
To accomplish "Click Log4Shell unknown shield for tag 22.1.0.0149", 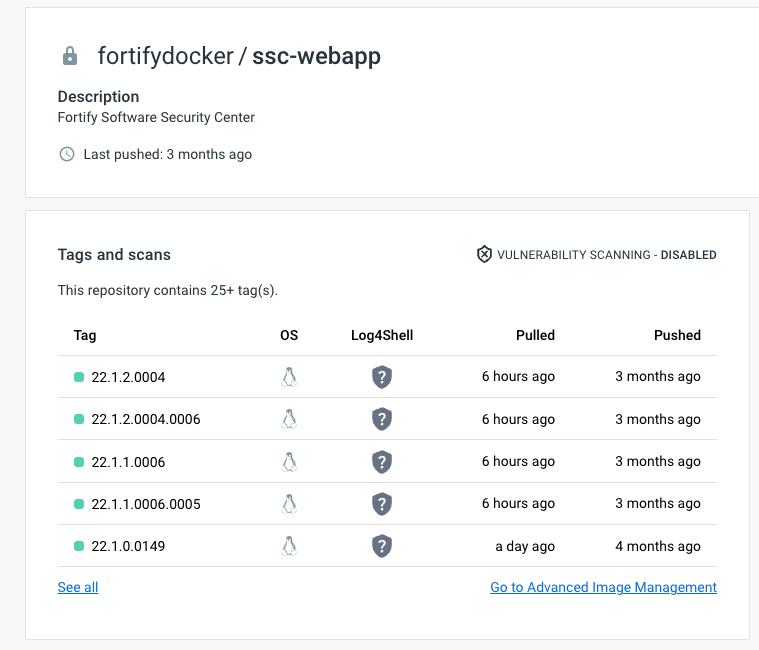I will coord(381,546).
